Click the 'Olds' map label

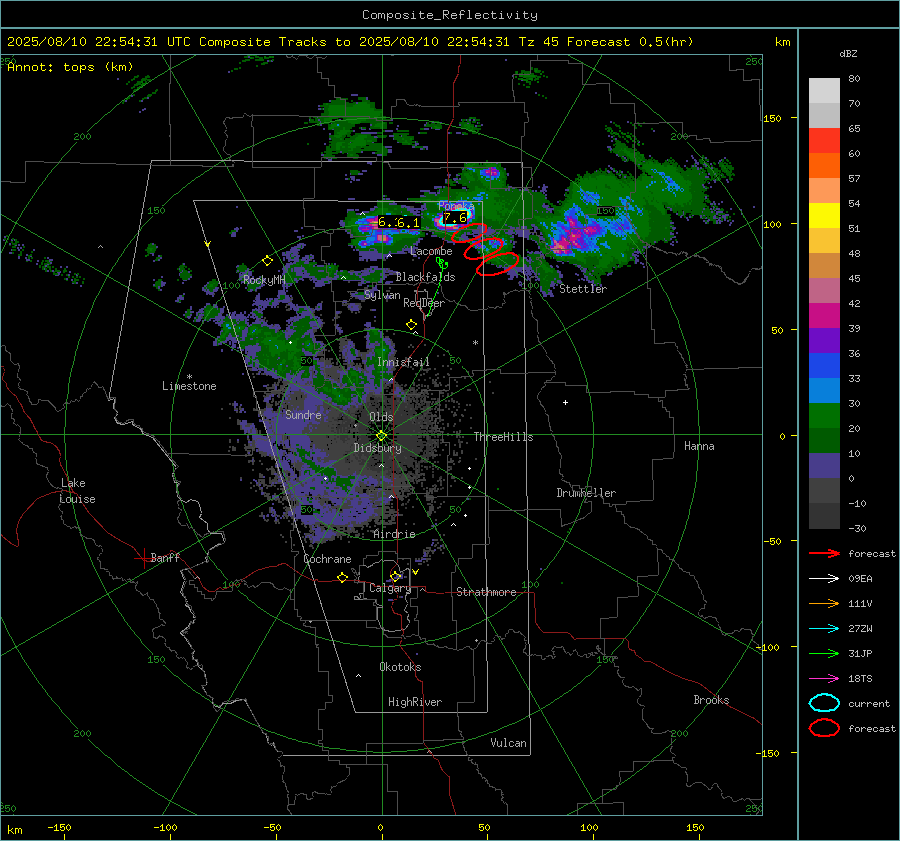coord(381,417)
